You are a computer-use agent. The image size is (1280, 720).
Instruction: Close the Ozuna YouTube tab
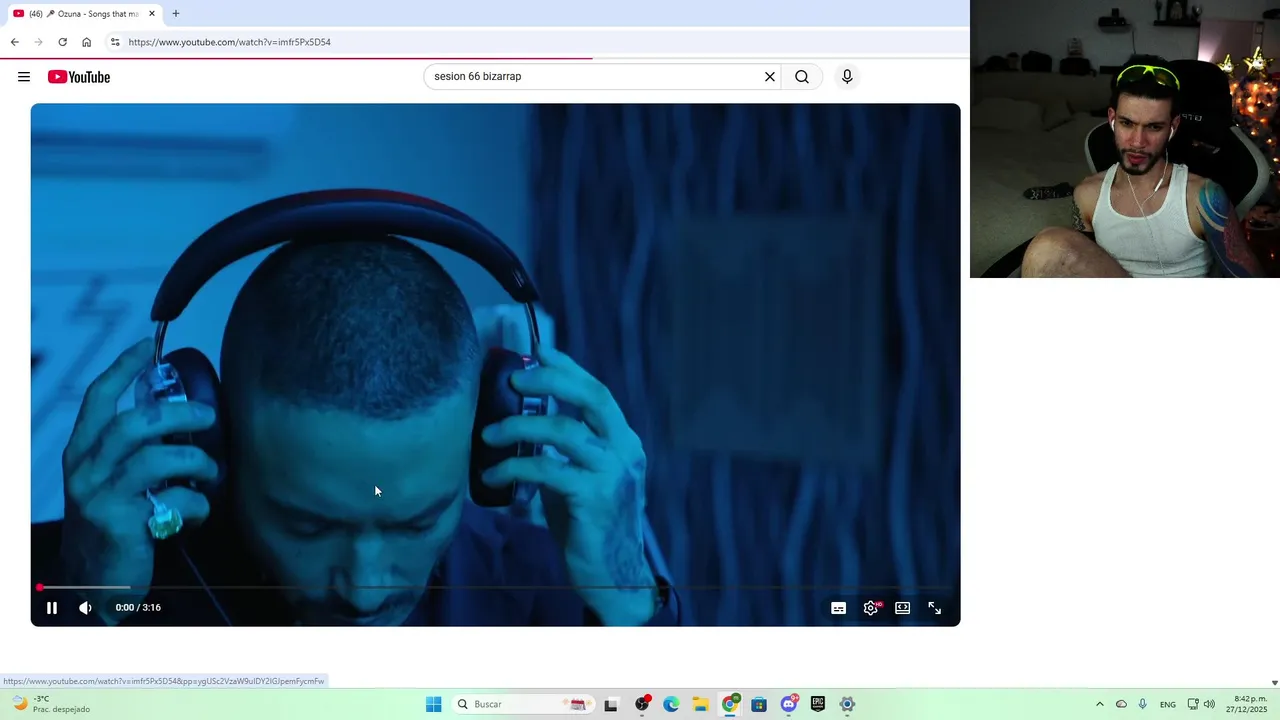coord(152,14)
